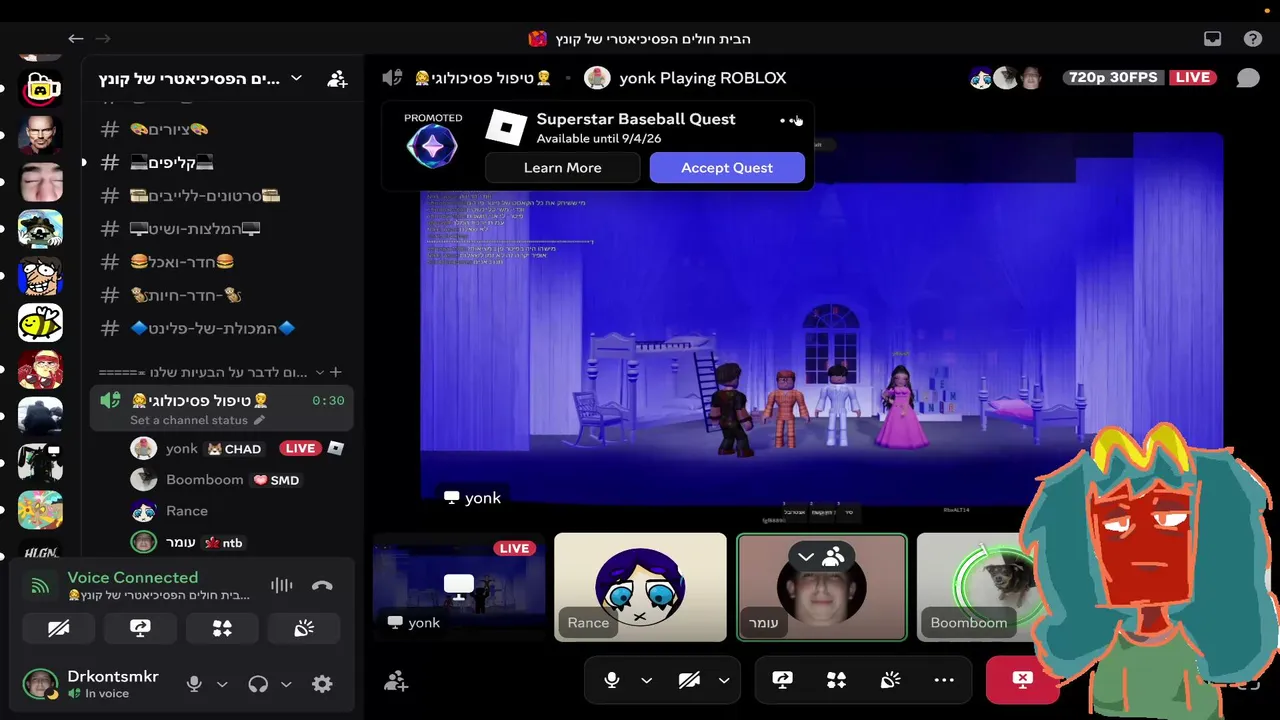Open the המלצות-ושיט channel
The height and width of the screenshot is (720, 1280).
[220, 228]
